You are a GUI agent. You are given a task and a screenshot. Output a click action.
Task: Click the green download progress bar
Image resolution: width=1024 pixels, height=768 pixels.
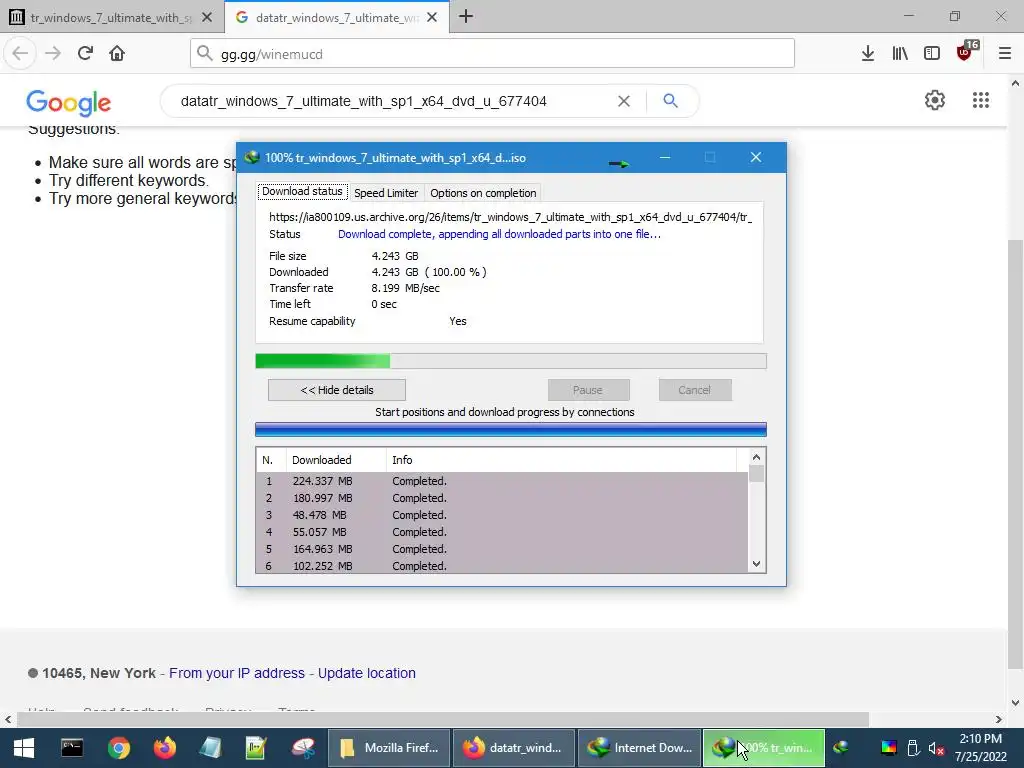point(511,361)
